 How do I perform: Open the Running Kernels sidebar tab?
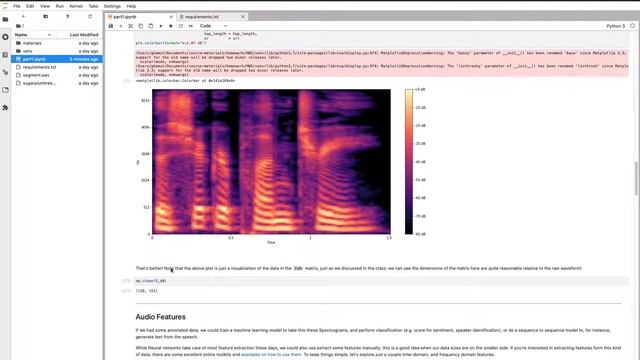coord(5,37)
